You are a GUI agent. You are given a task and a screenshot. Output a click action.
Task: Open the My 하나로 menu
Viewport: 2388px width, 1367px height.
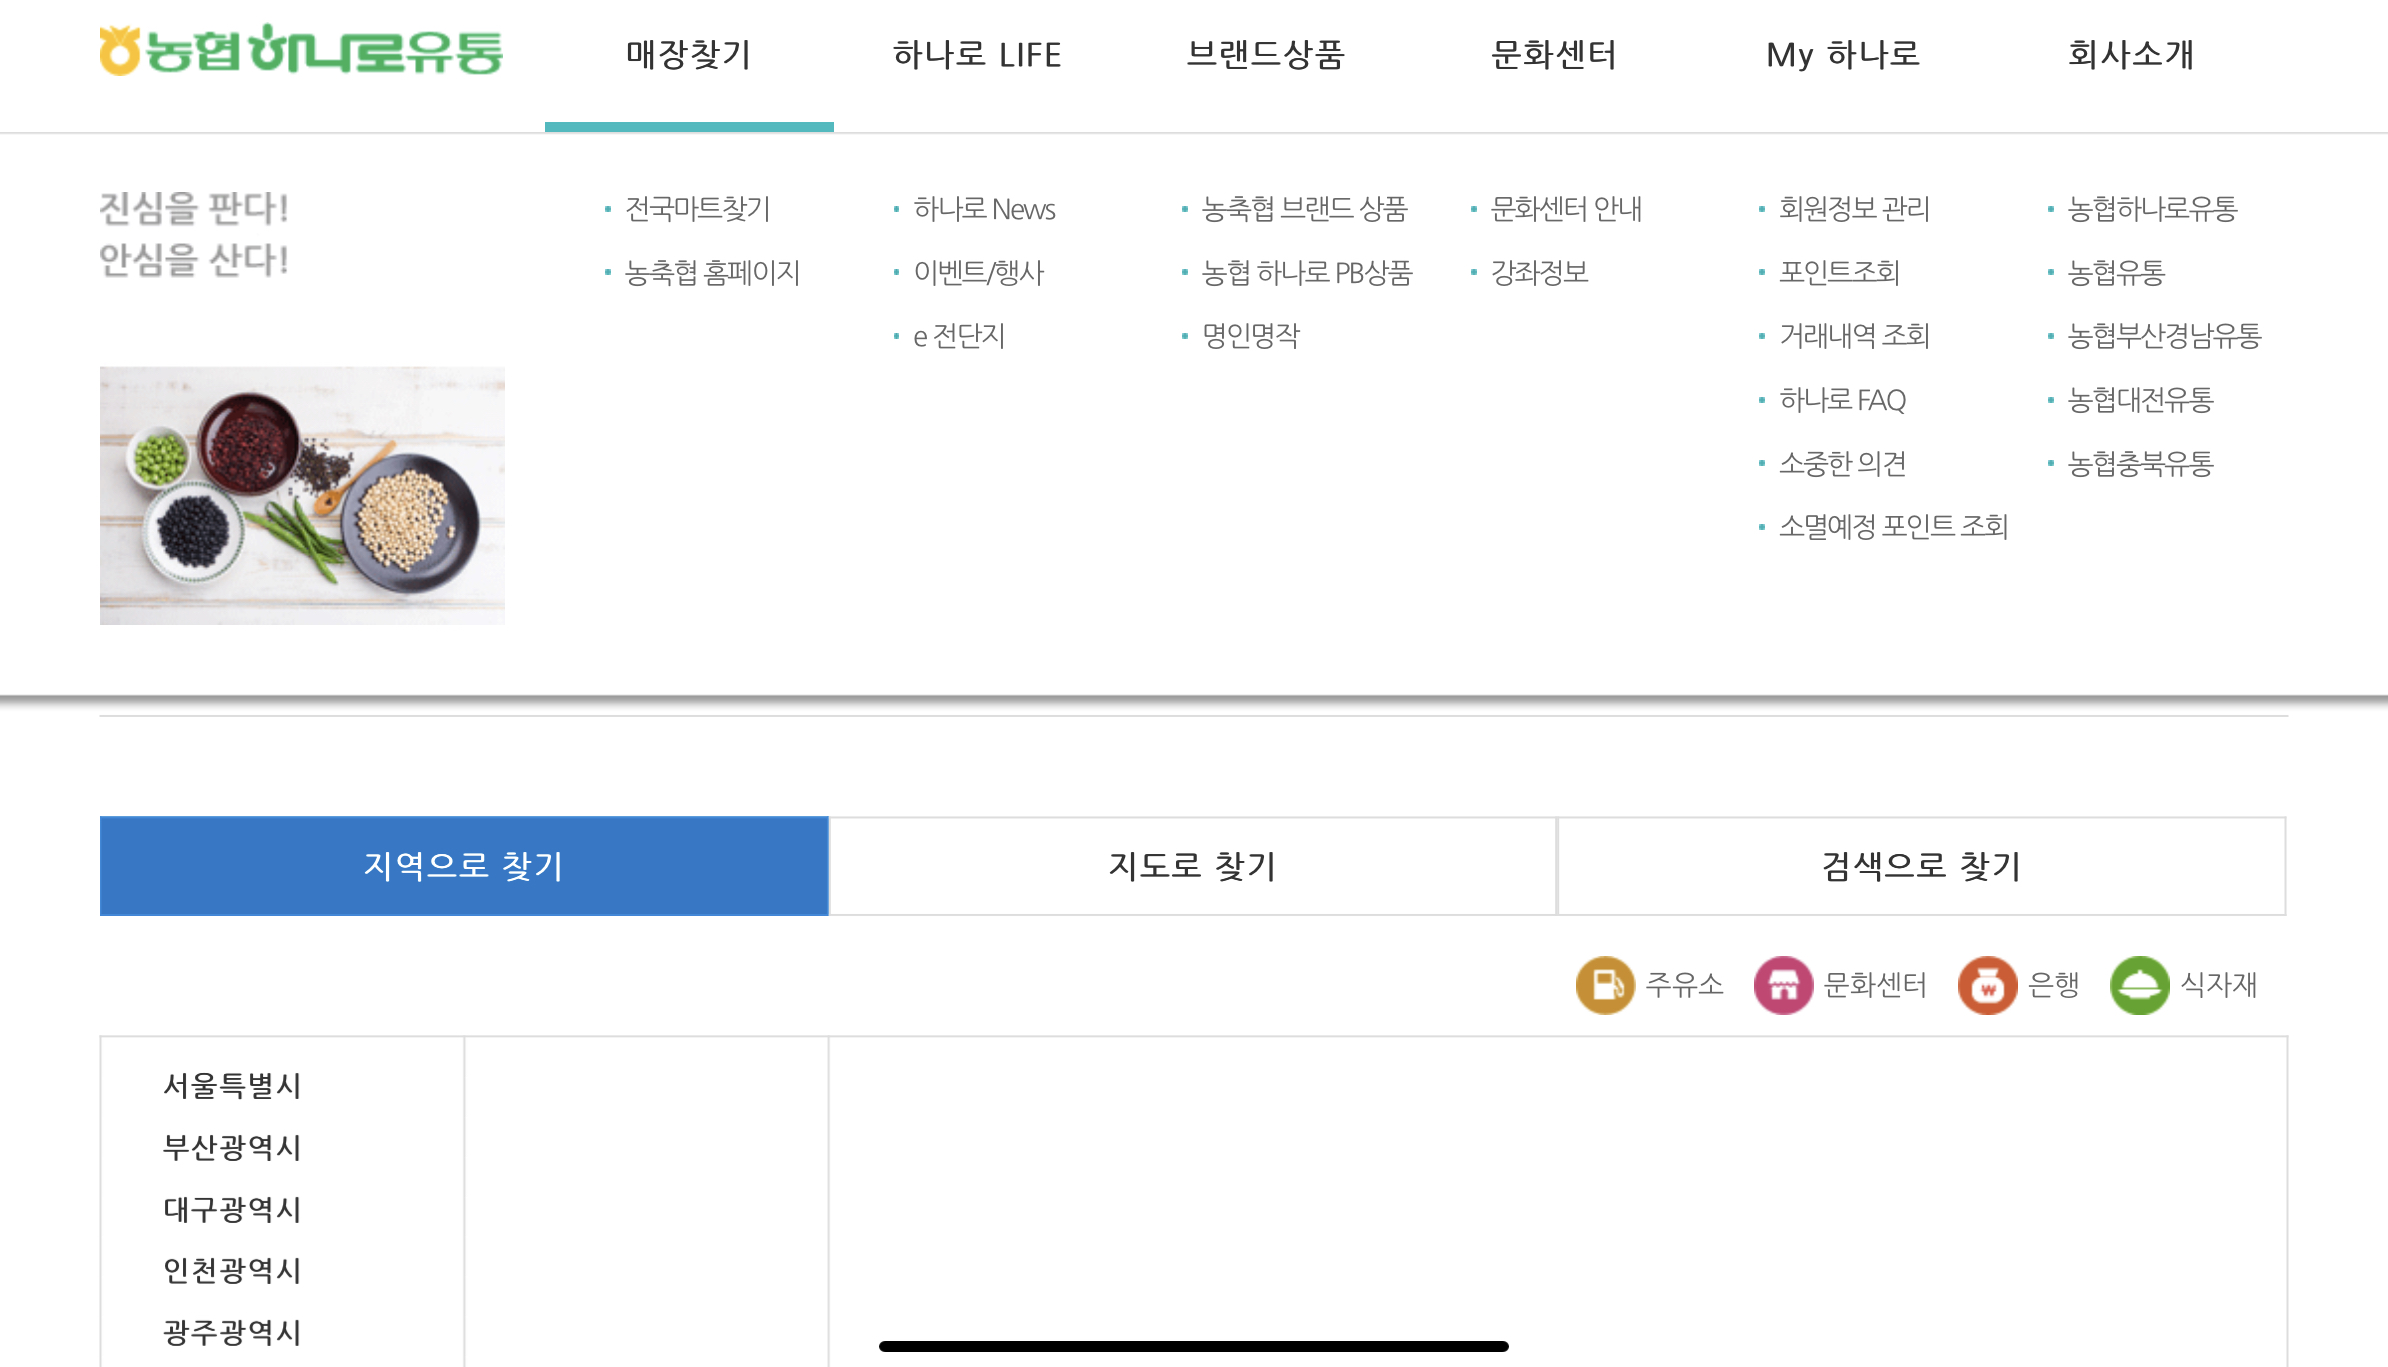tap(1842, 55)
